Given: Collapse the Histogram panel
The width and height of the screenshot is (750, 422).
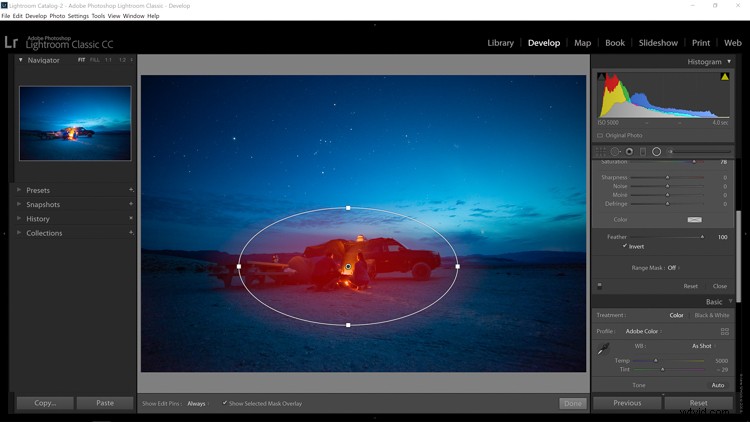Looking at the screenshot, I should pos(729,61).
